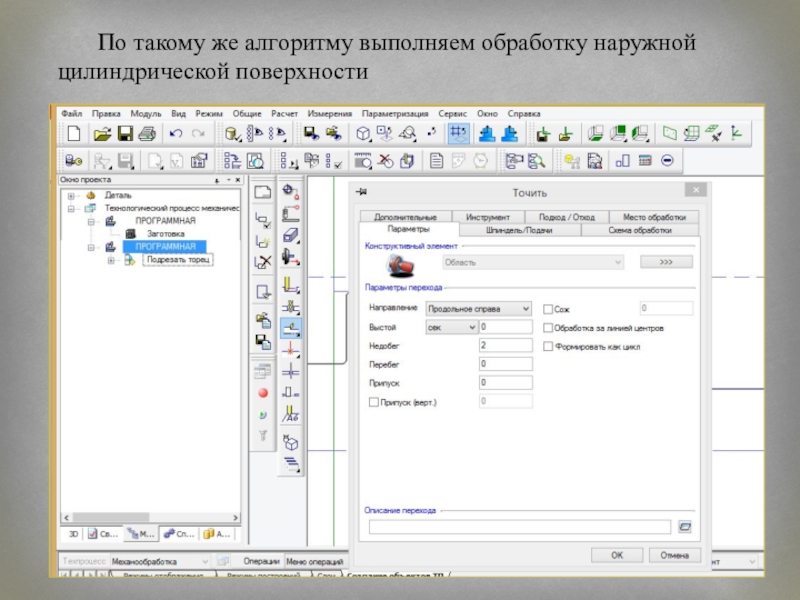Tick the Формировать как цикл checkbox
Image resolution: width=800 pixels, height=600 pixels.
[x=548, y=347]
